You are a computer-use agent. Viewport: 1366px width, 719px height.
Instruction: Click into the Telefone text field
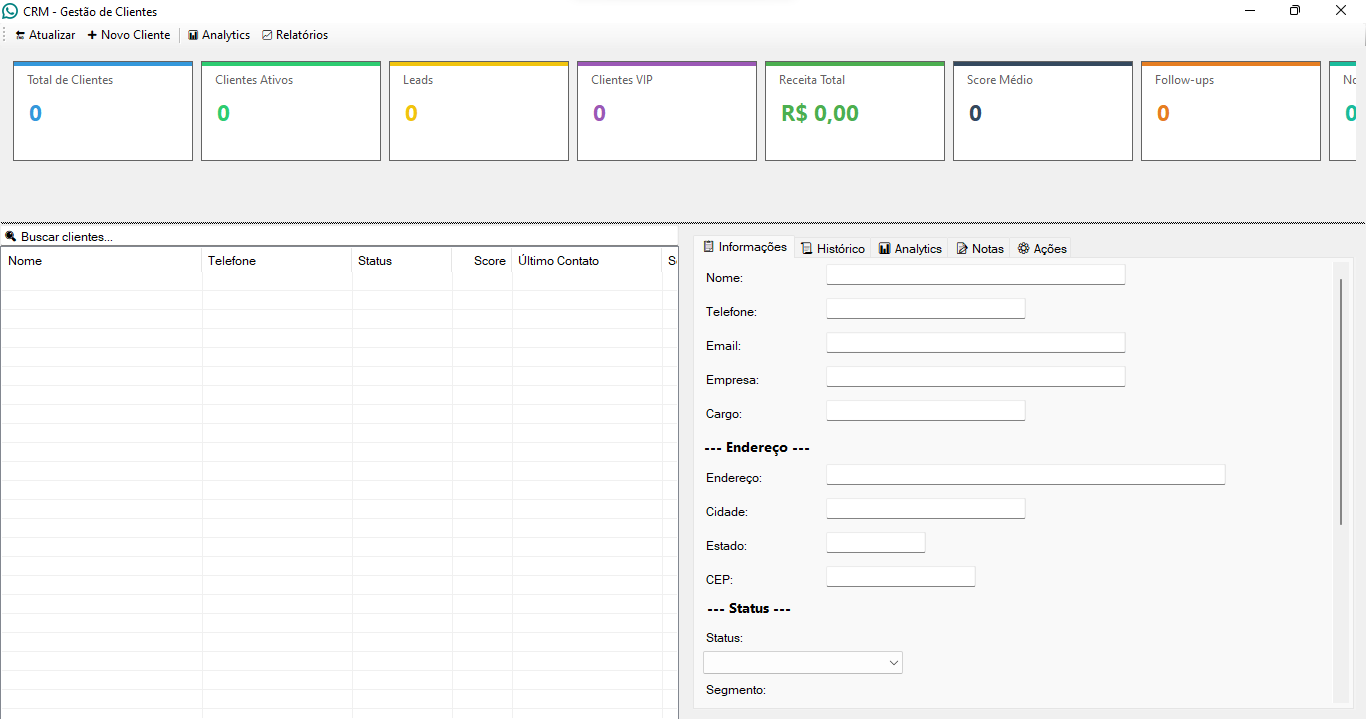tap(925, 309)
